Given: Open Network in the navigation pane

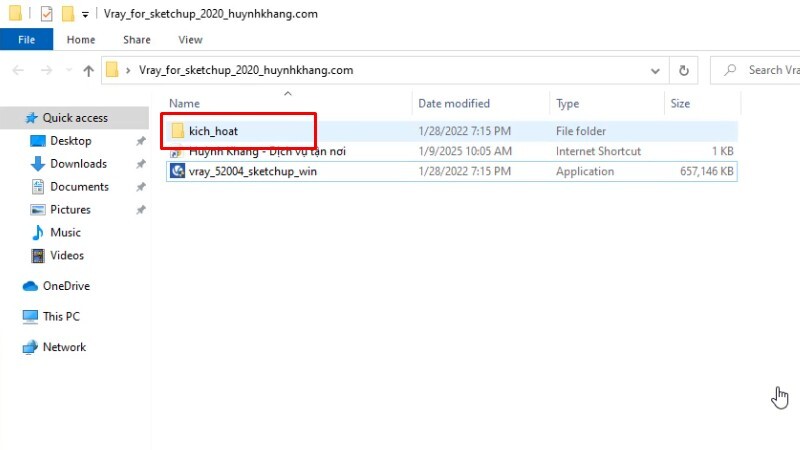Looking at the screenshot, I should tap(64, 347).
